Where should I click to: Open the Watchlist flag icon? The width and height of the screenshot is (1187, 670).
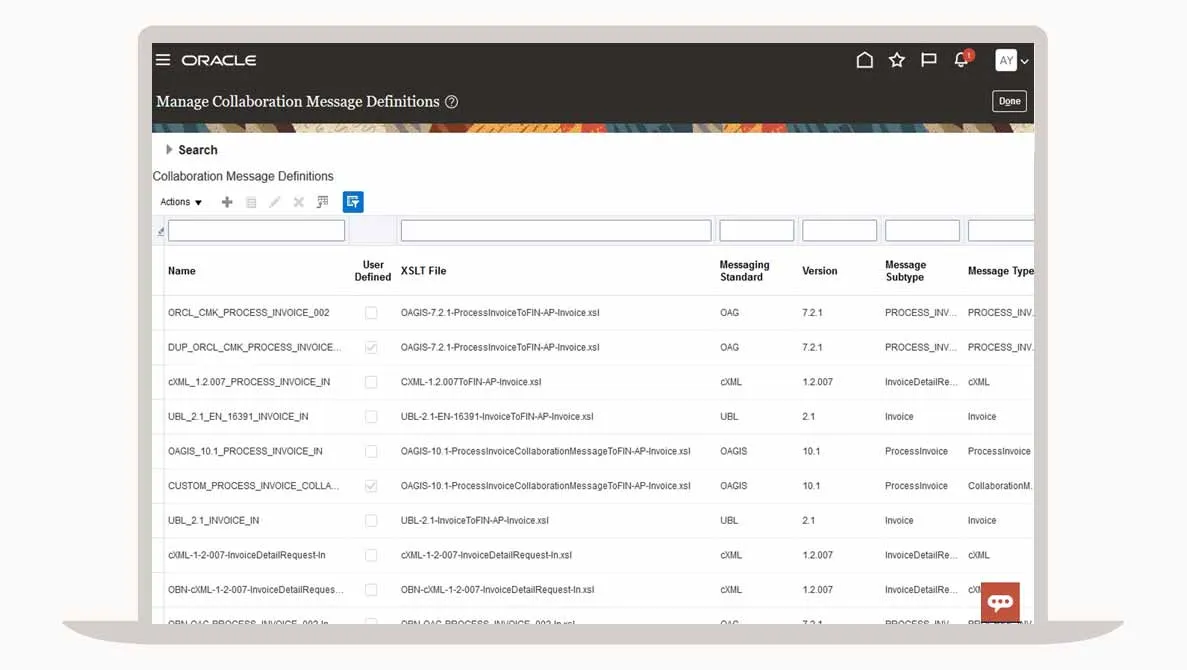click(929, 61)
